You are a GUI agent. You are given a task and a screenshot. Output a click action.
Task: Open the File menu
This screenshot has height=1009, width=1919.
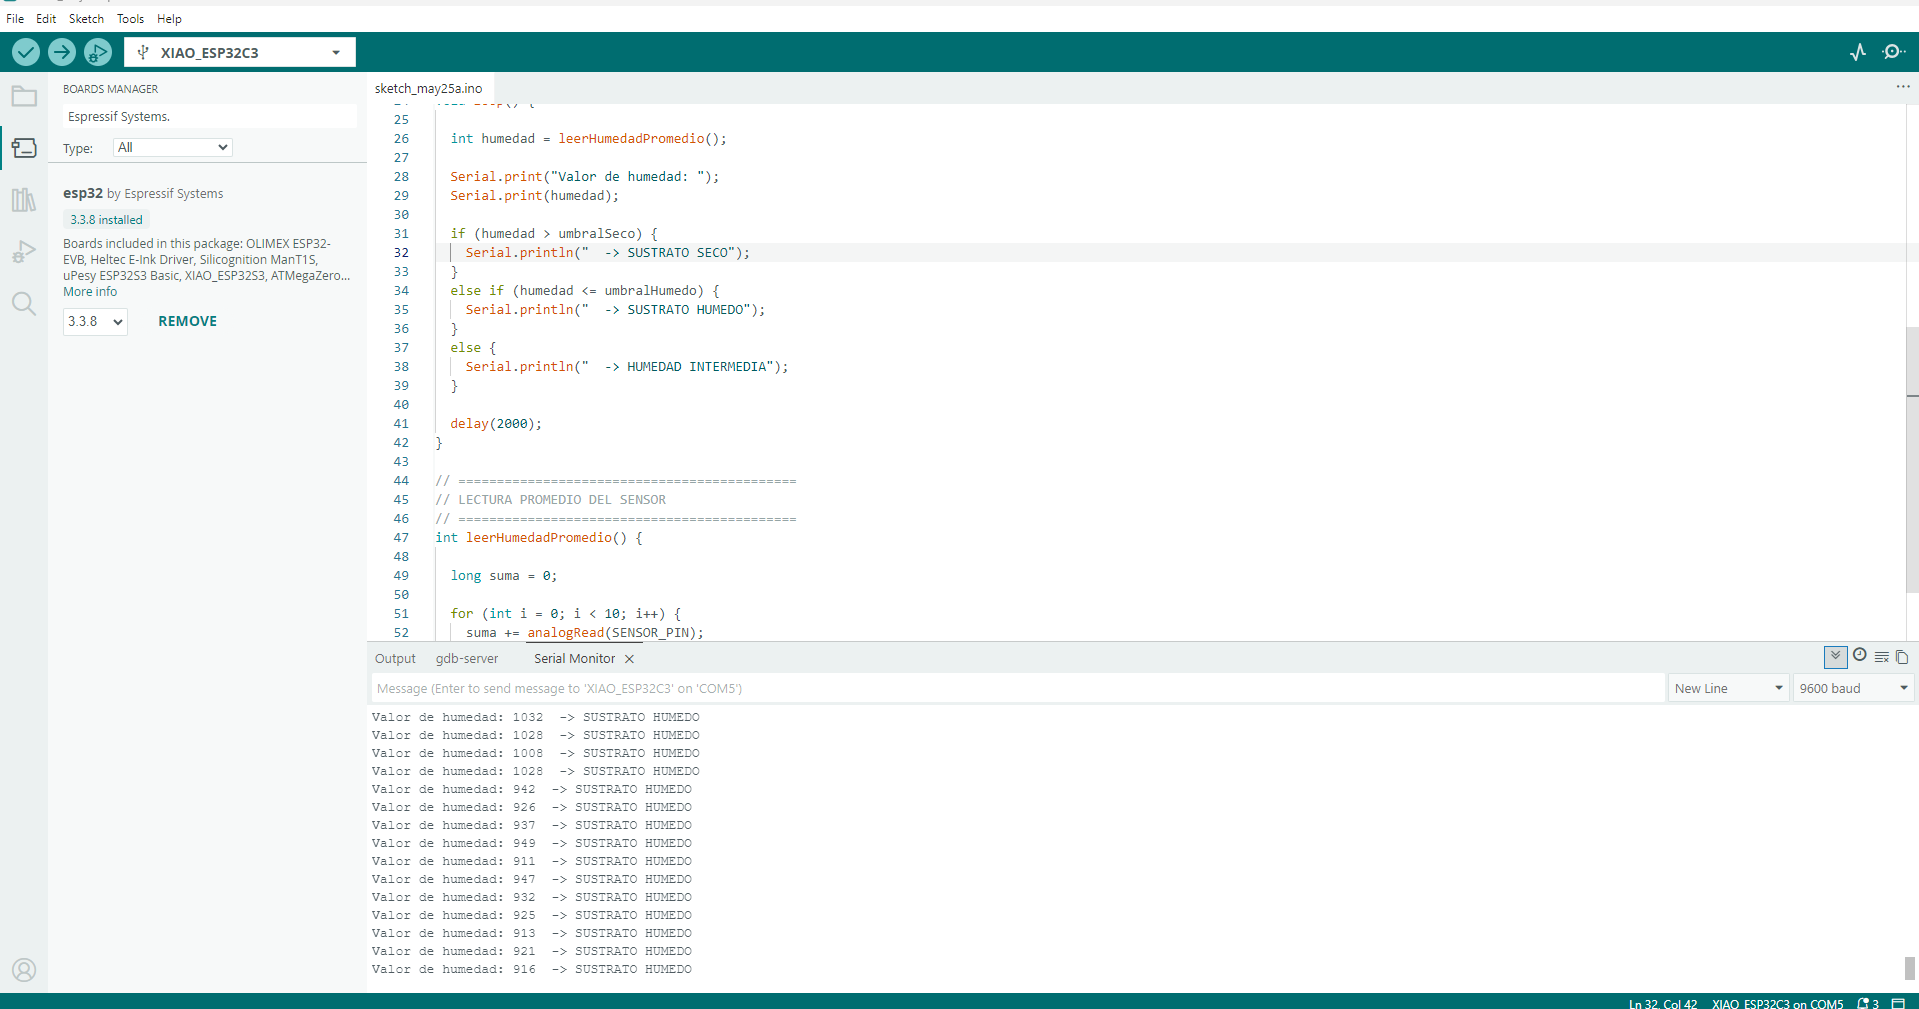click(x=15, y=19)
